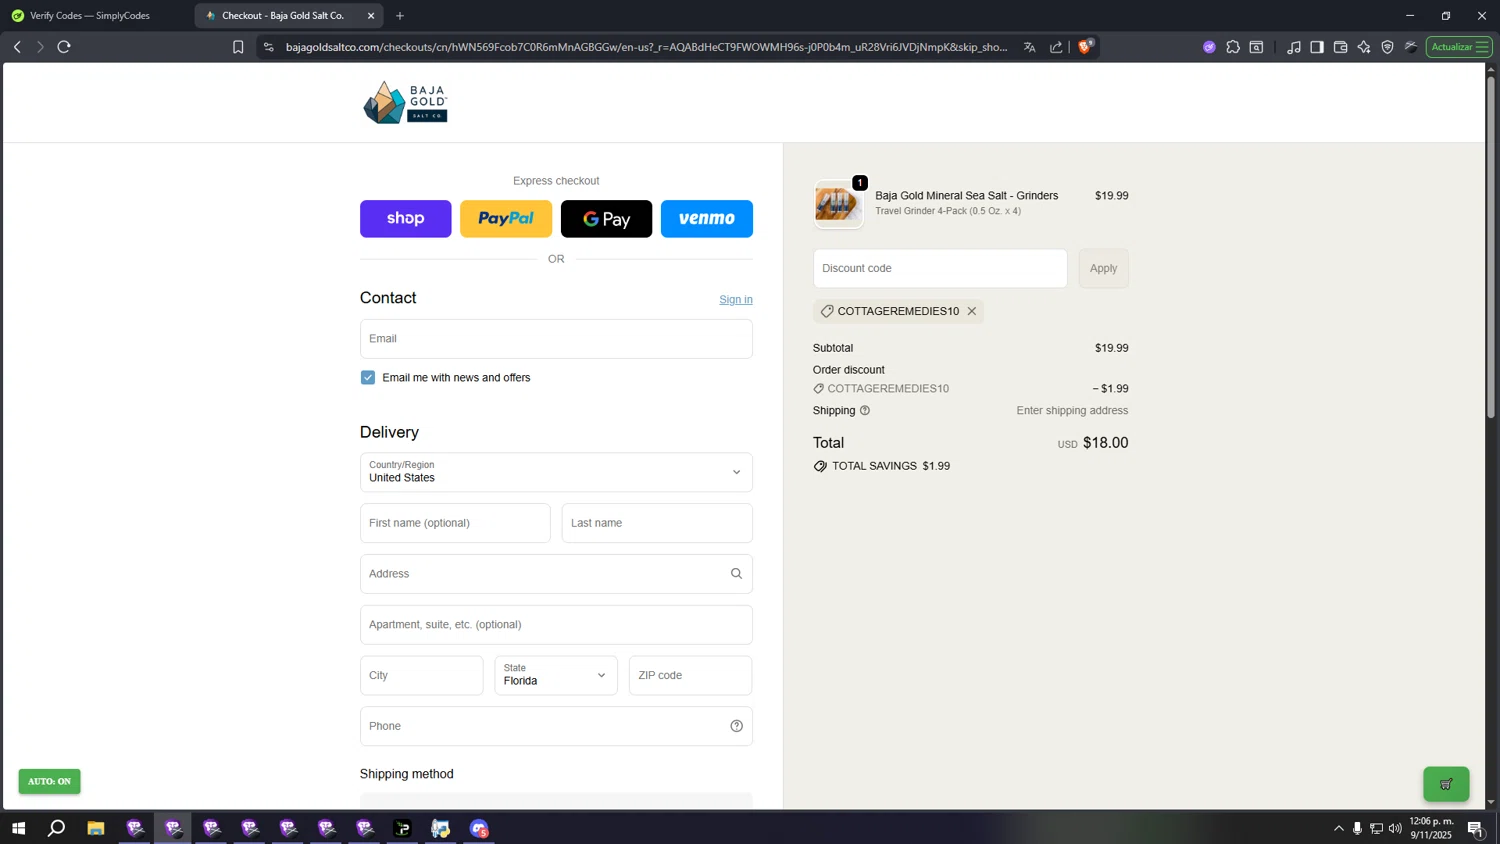The image size is (1500, 844).
Task: Uncheck Email me with news and offers
Action: point(368,378)
